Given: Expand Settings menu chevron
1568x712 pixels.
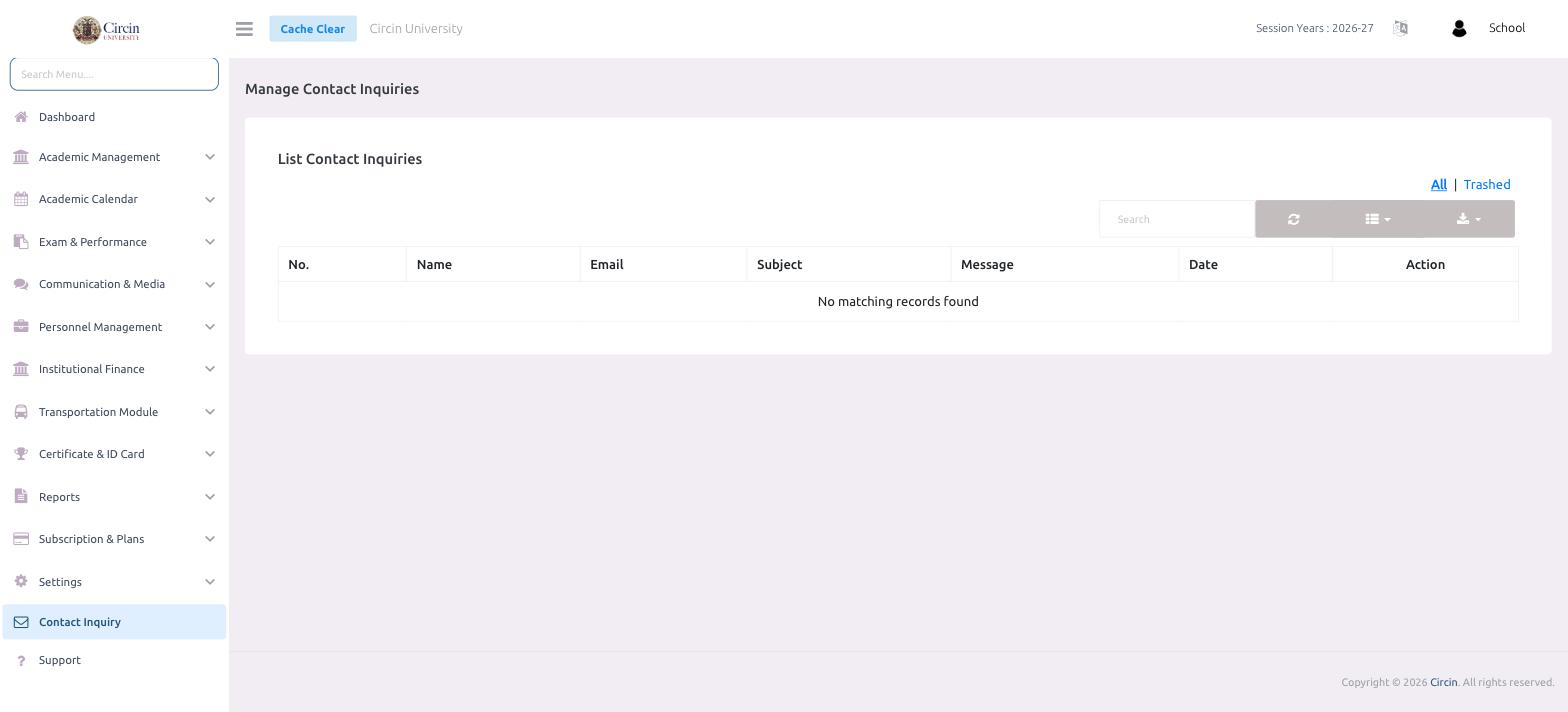Looking at the screenshot, I should tap(210, 582).
